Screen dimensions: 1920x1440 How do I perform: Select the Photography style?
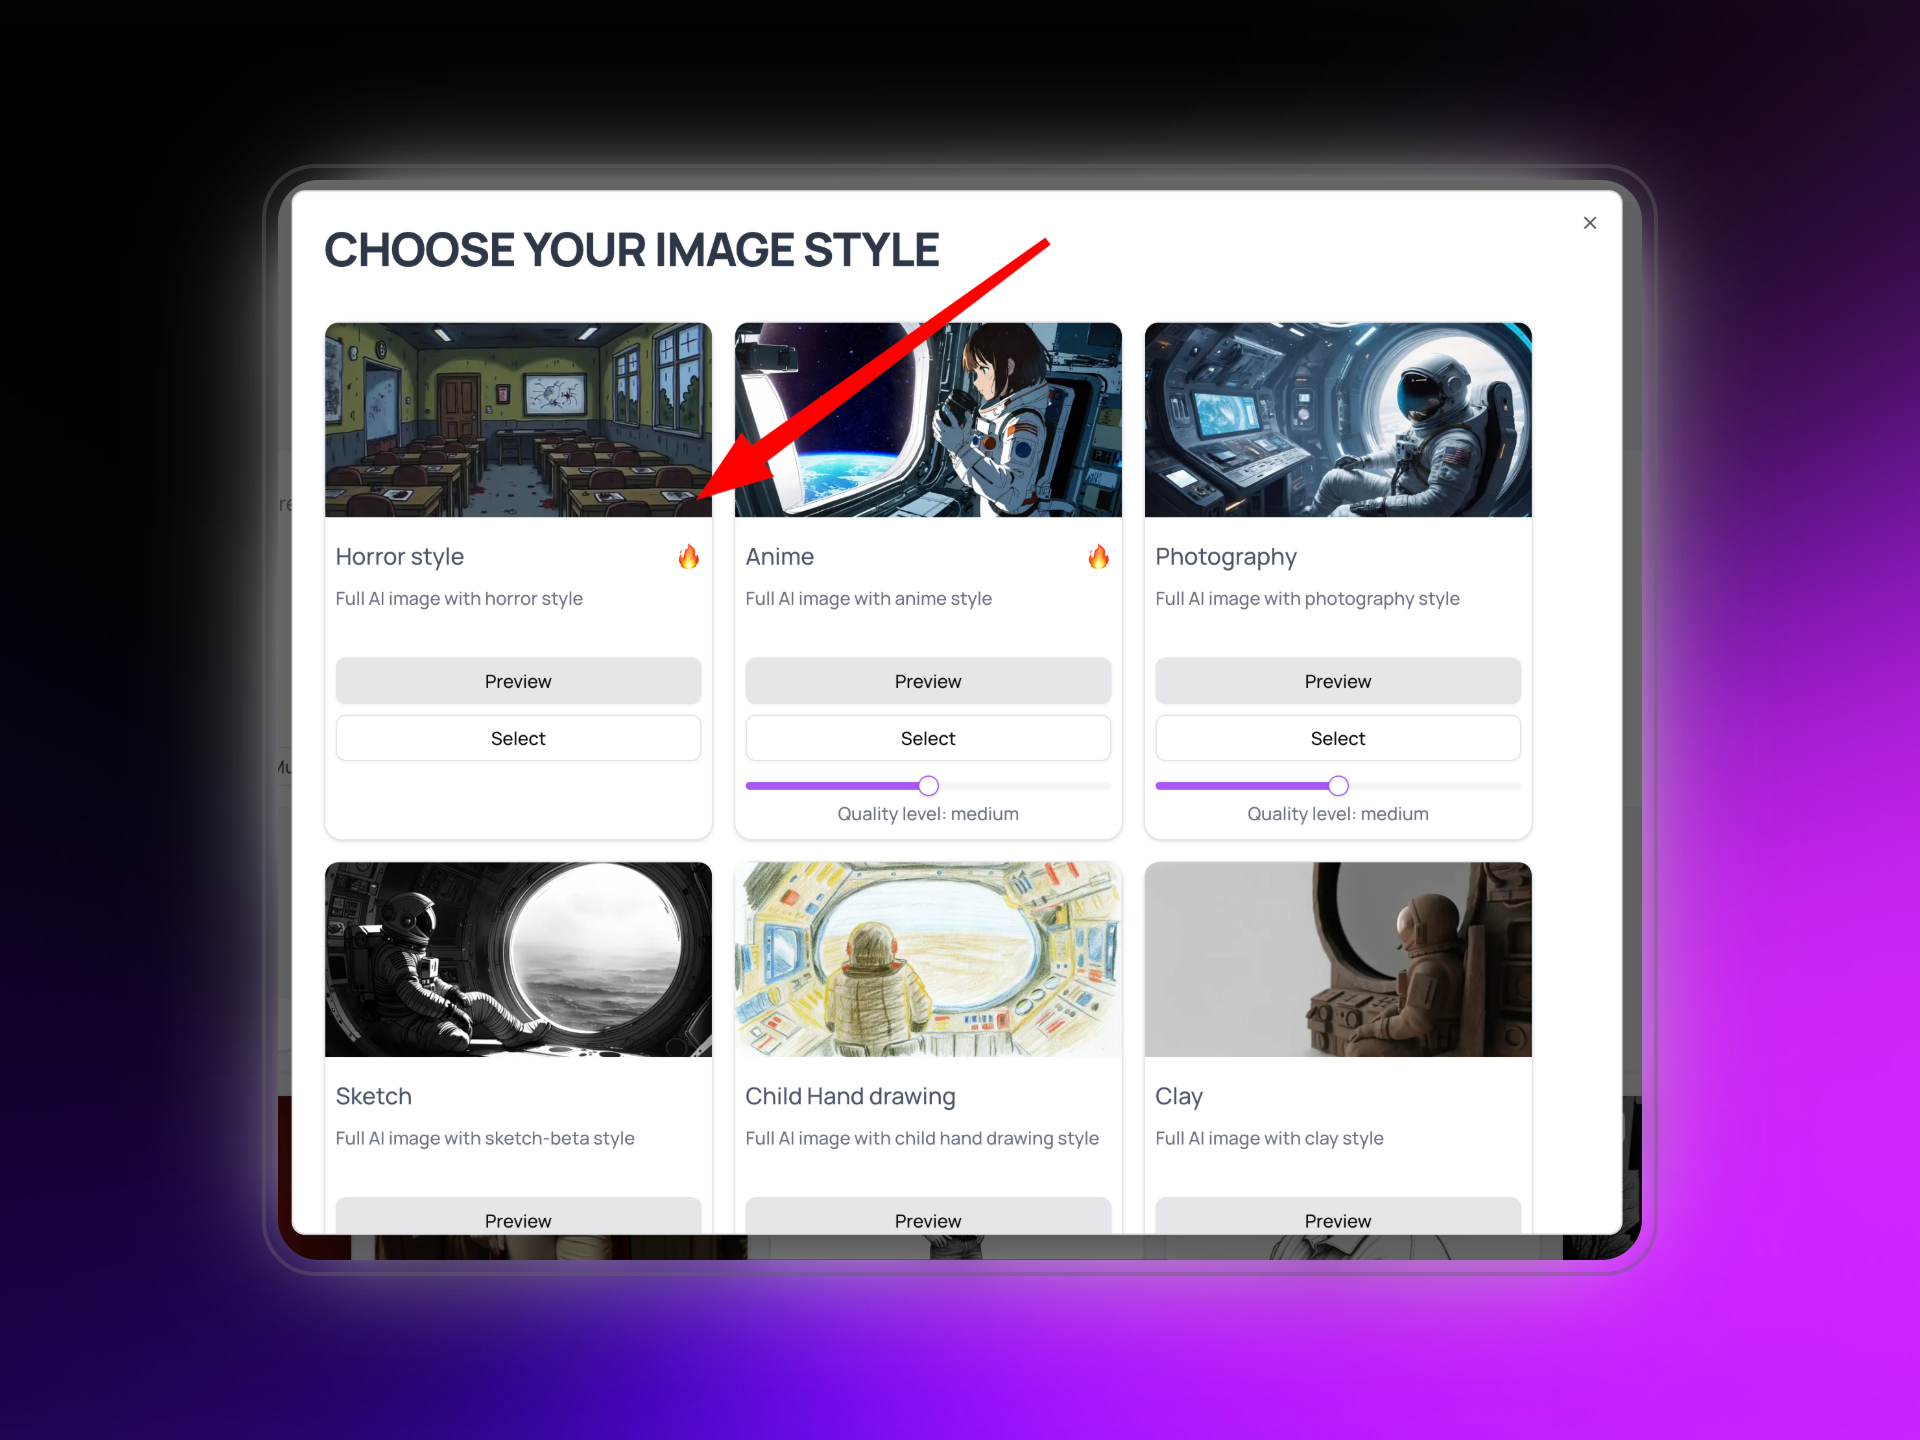coord(1338,738)
